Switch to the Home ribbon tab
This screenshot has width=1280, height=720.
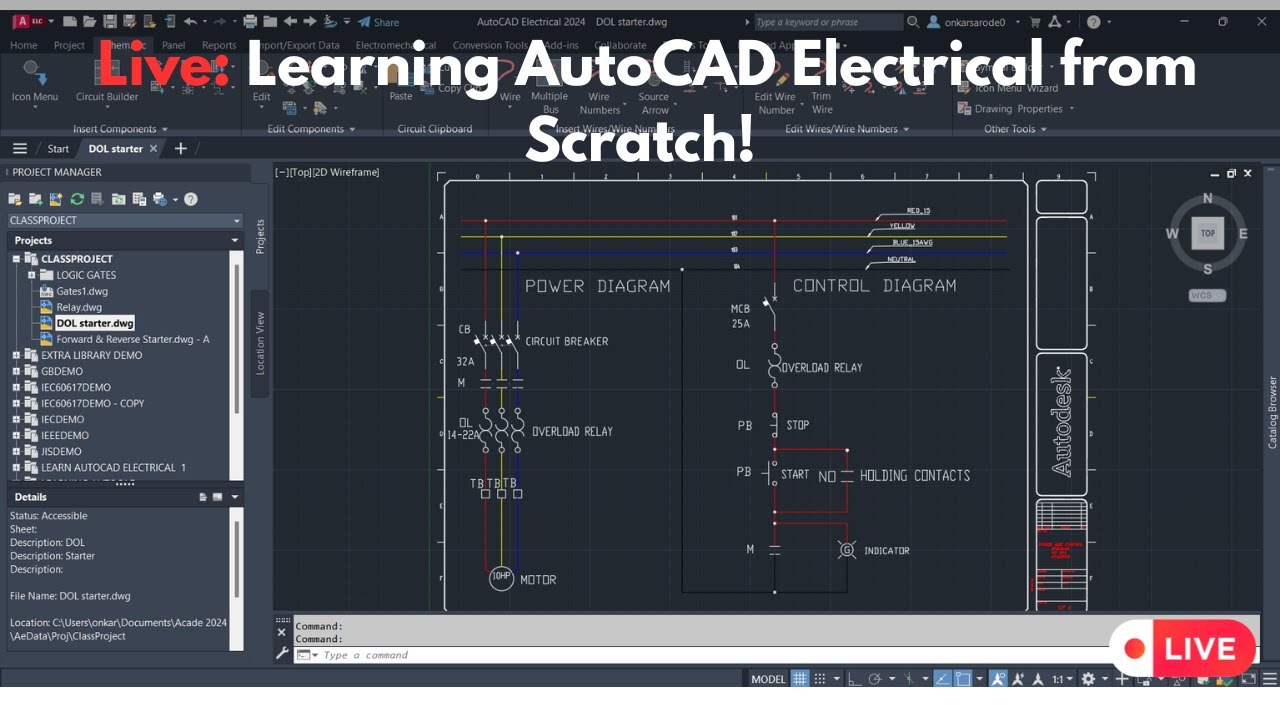(x=24, y=45)
